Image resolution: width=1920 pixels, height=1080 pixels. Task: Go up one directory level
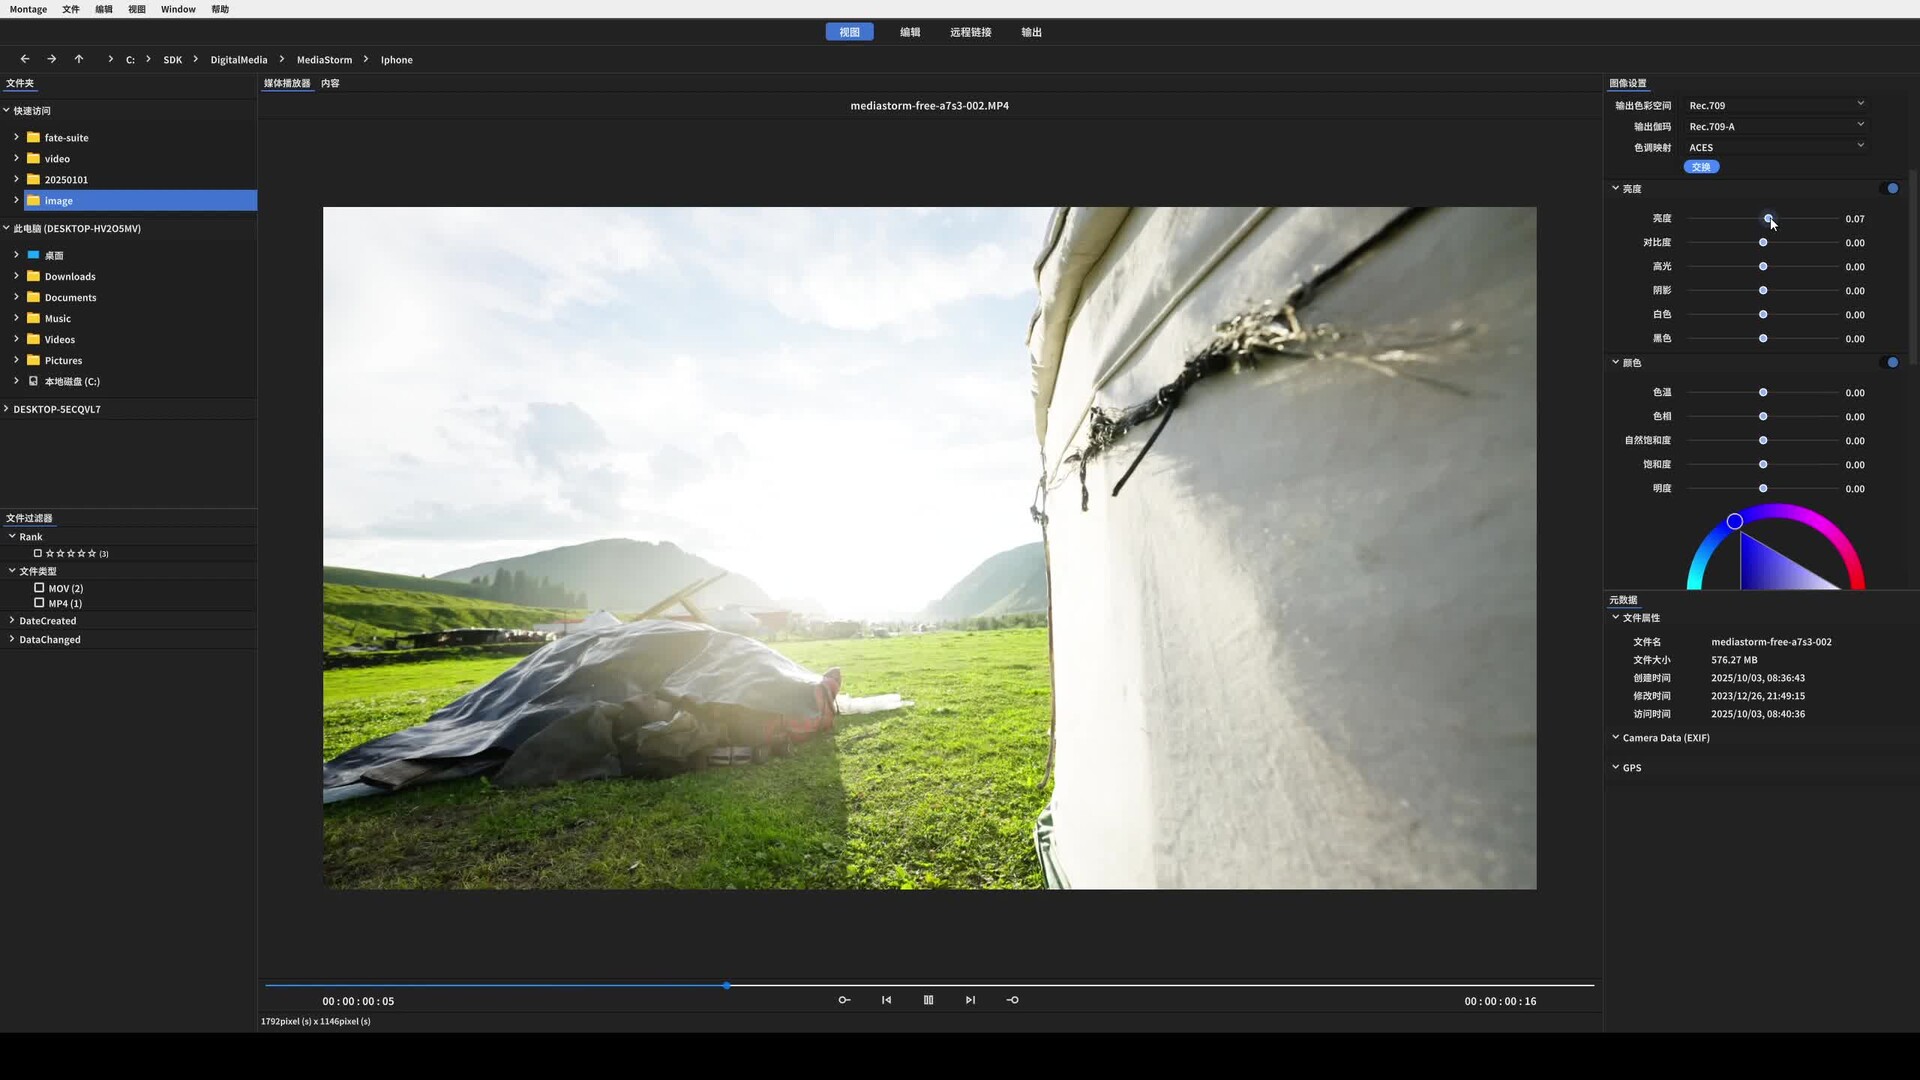[79, 59]
